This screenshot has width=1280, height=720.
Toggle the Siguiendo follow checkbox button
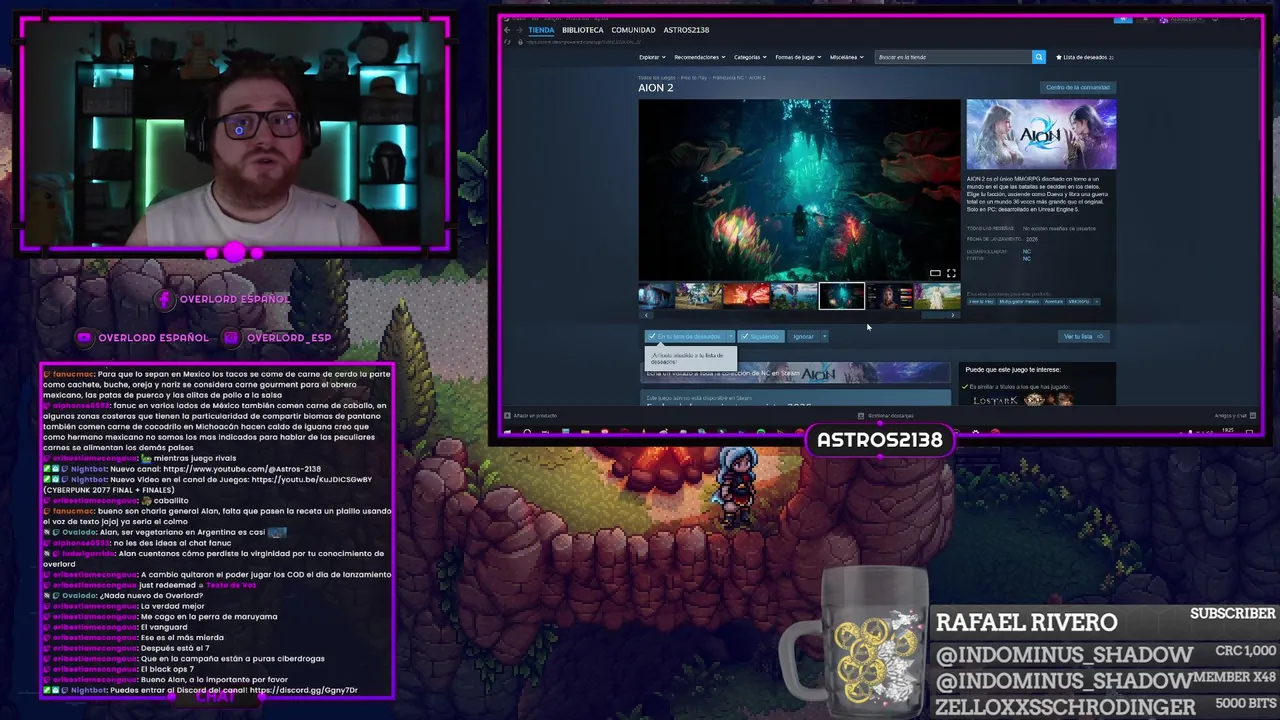pyautogui.click(x=761, y=336)
